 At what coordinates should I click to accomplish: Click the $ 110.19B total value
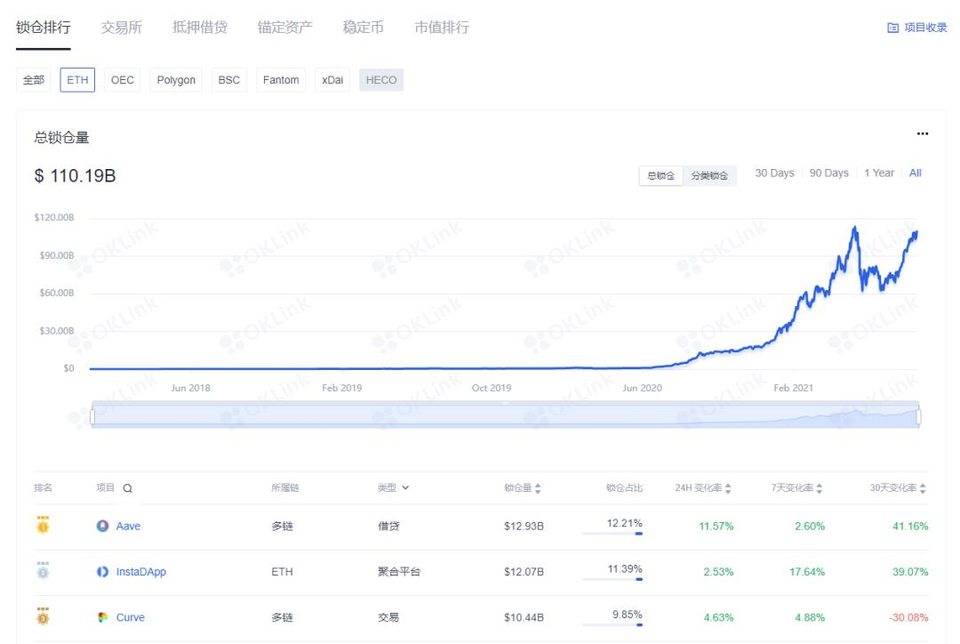coord(75,176)
